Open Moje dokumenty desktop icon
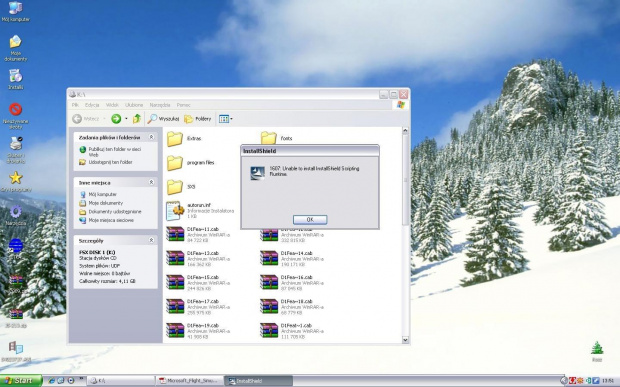This screenshot has height=387, width=620. [15, 49]
